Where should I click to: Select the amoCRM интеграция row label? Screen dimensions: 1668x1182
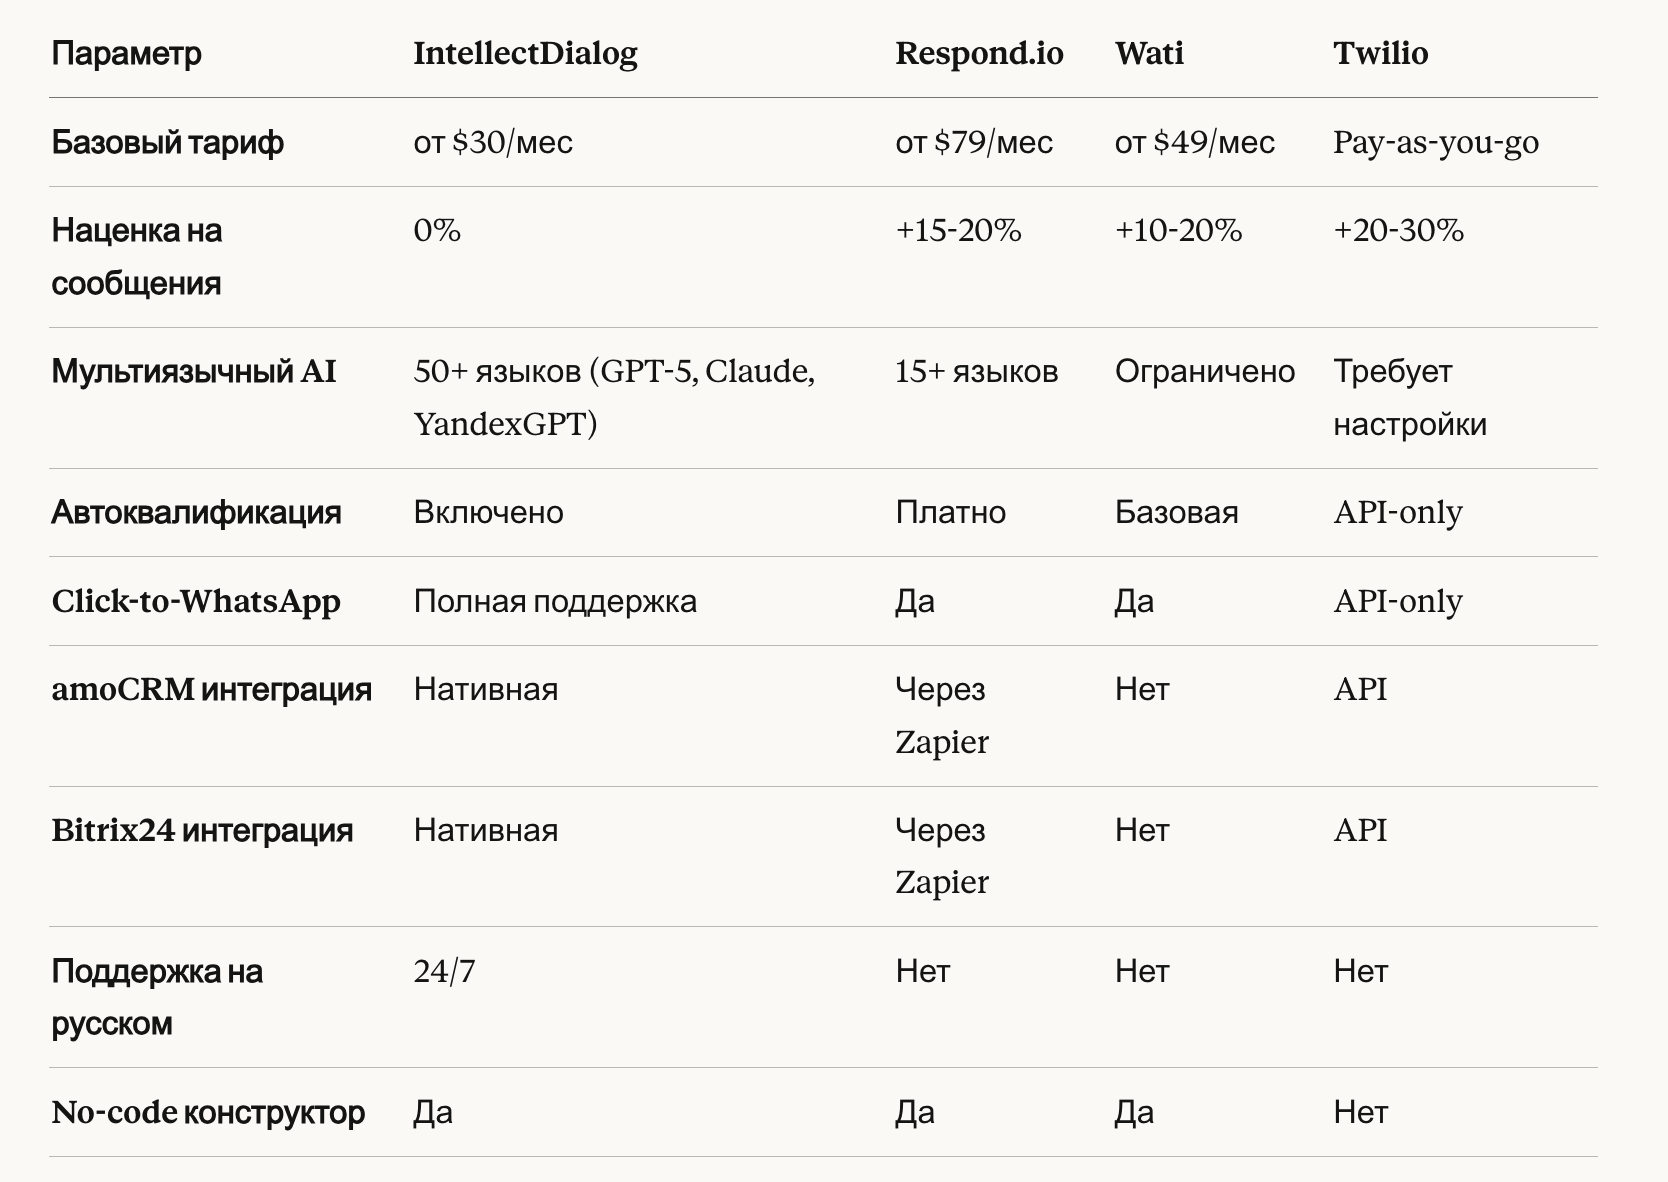tap(211, 690)
